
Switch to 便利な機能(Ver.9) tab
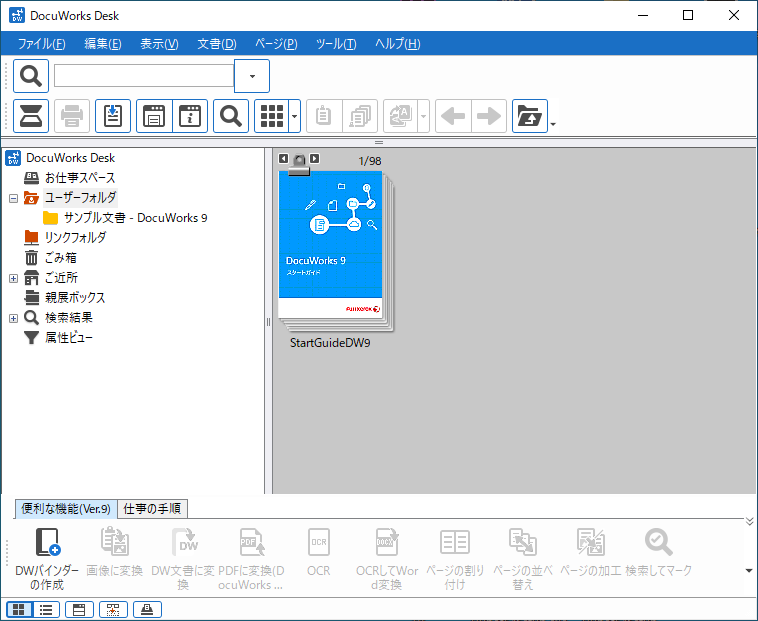[x=66, y=509]
